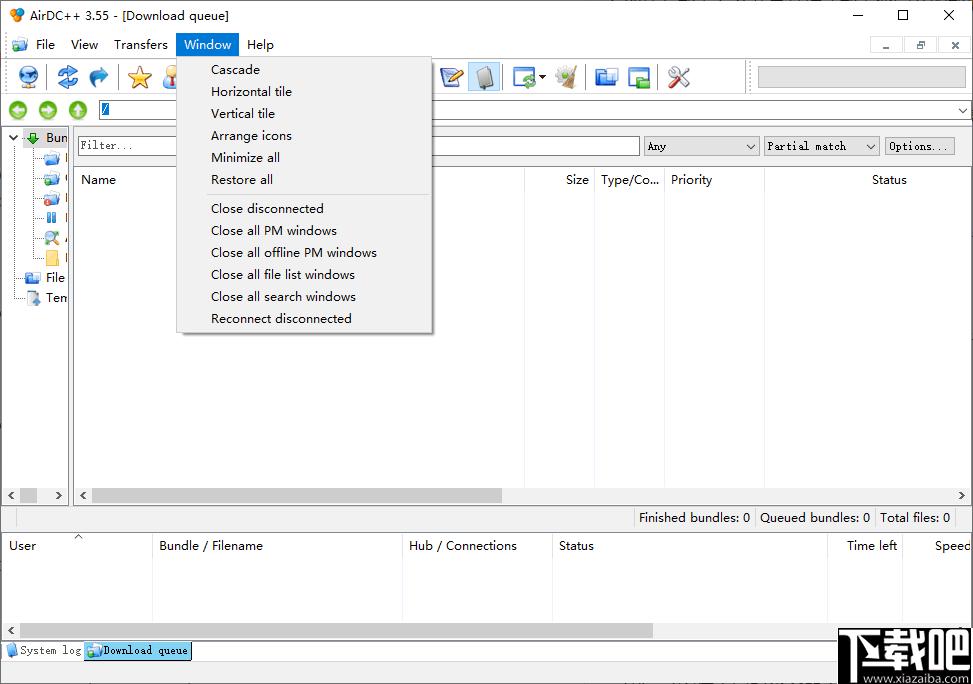The image size is (973, 684).
Task: Select the blue folder with red badge
Action: pos(52,199)
